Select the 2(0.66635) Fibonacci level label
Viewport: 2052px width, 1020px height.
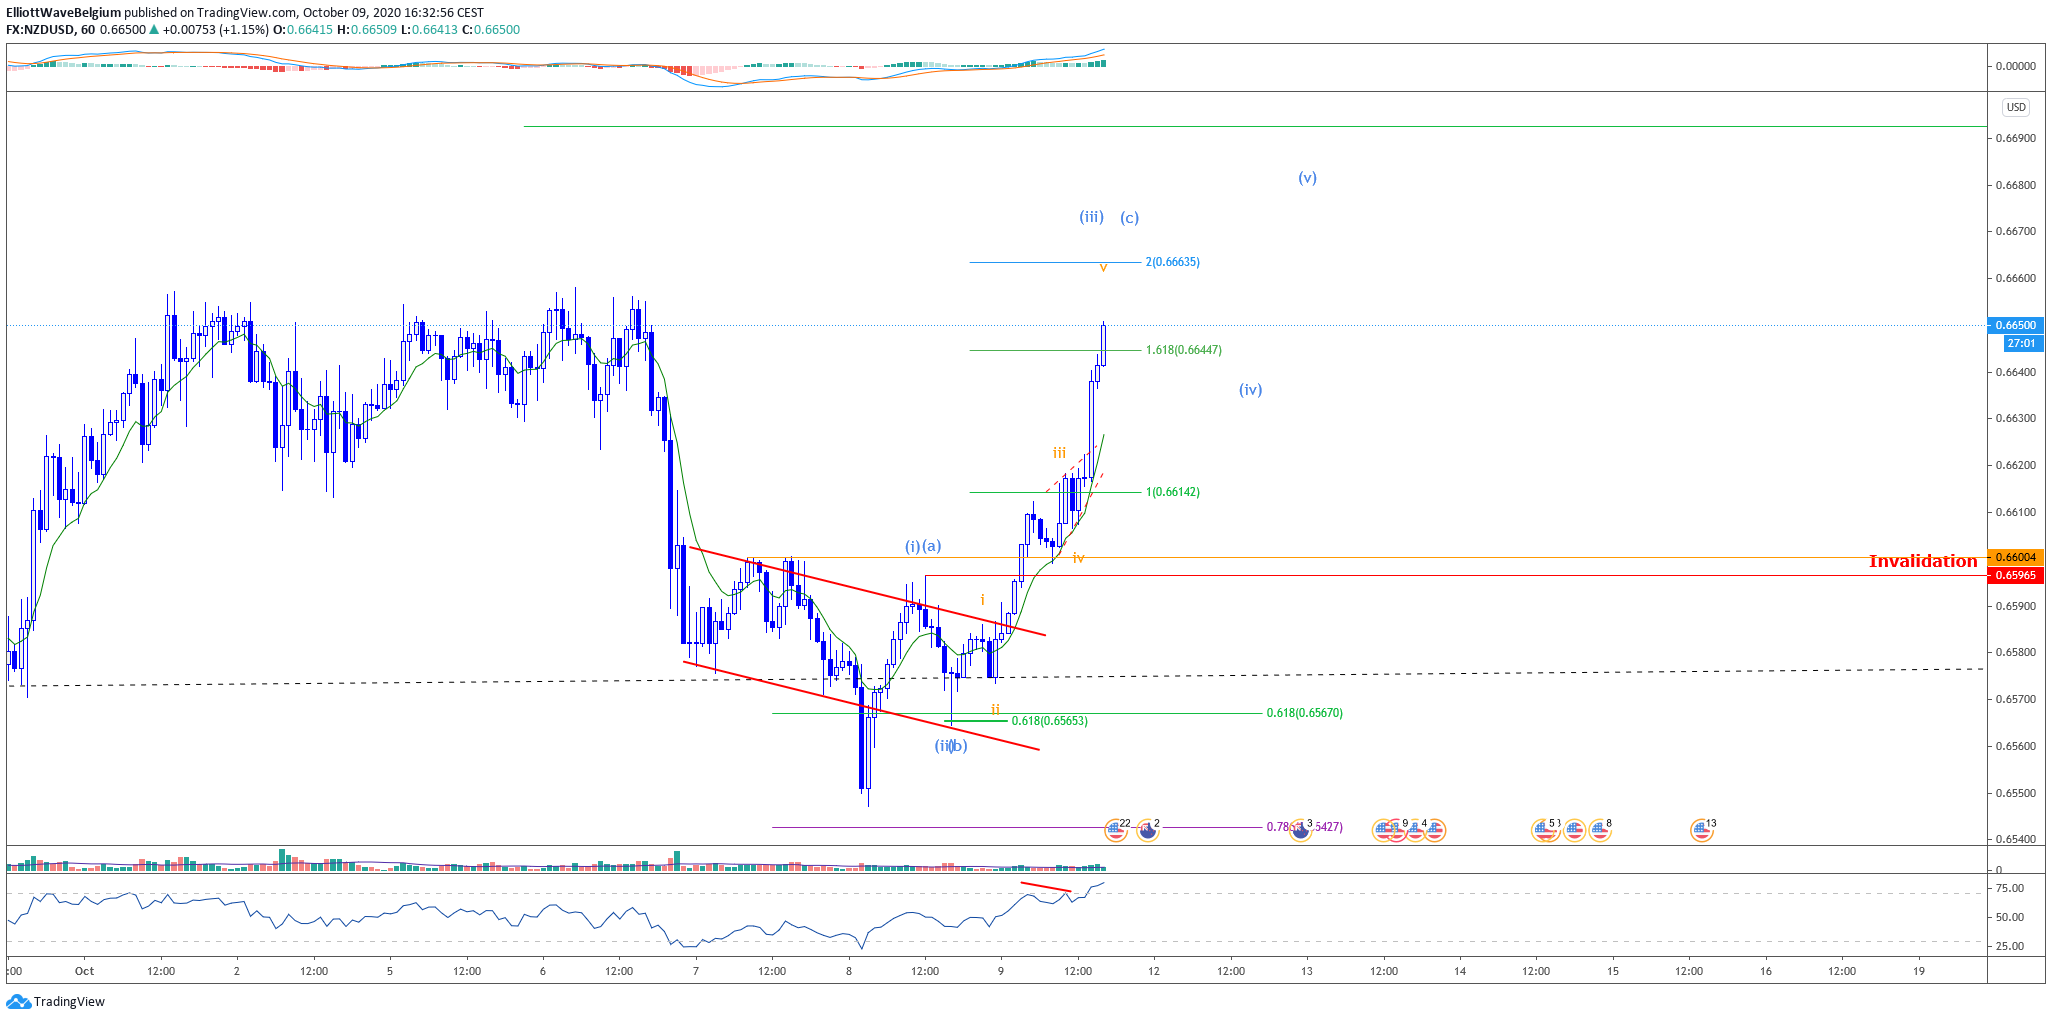tap(1172, 262)
